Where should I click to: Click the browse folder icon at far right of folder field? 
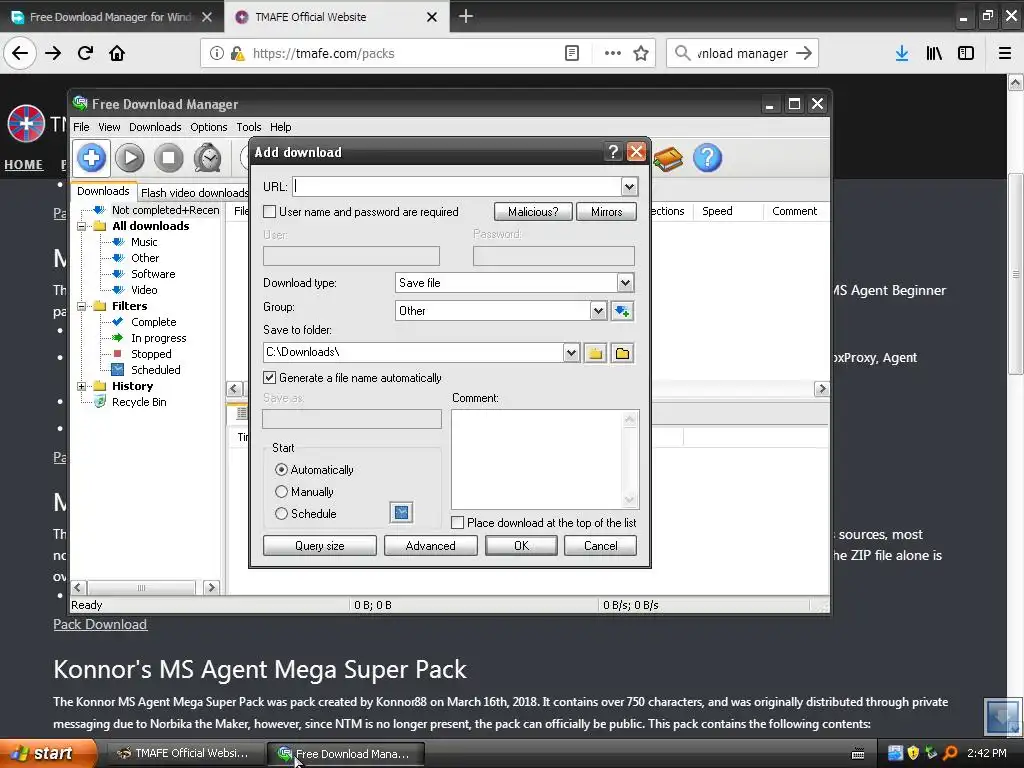pyautogui.click(x=622, y=353)
